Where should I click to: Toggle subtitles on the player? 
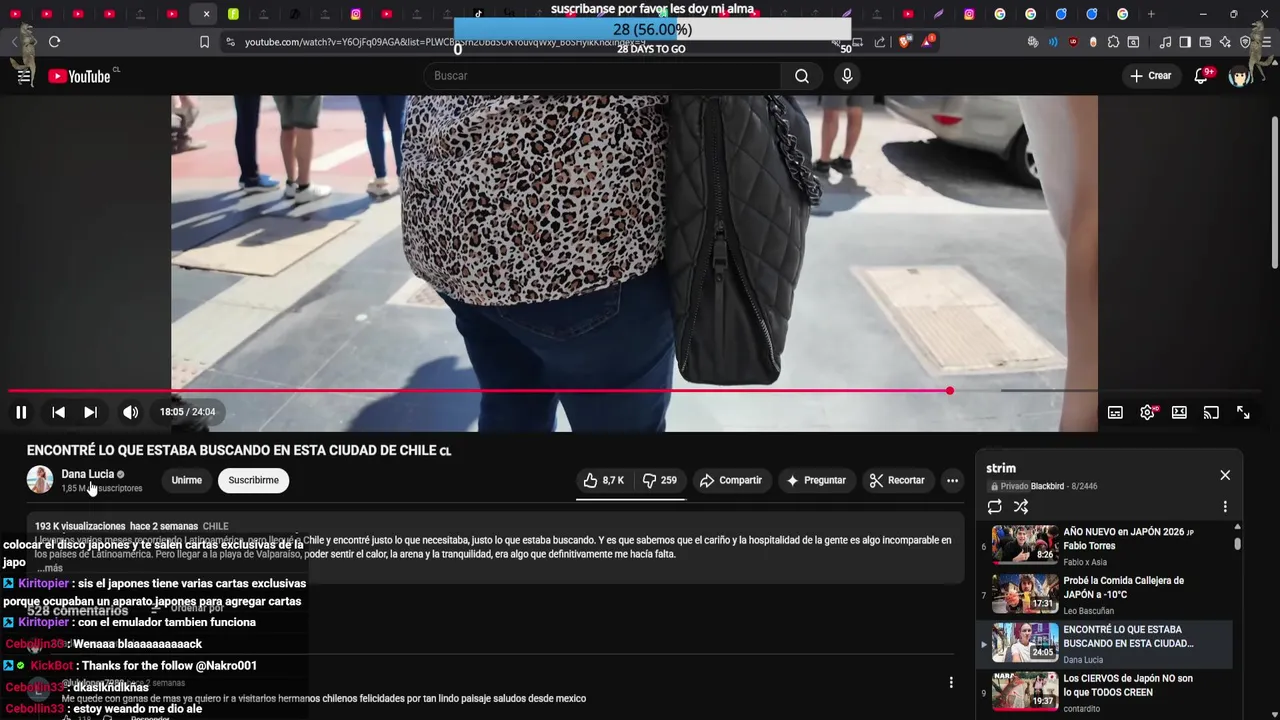pos(1115,412)
